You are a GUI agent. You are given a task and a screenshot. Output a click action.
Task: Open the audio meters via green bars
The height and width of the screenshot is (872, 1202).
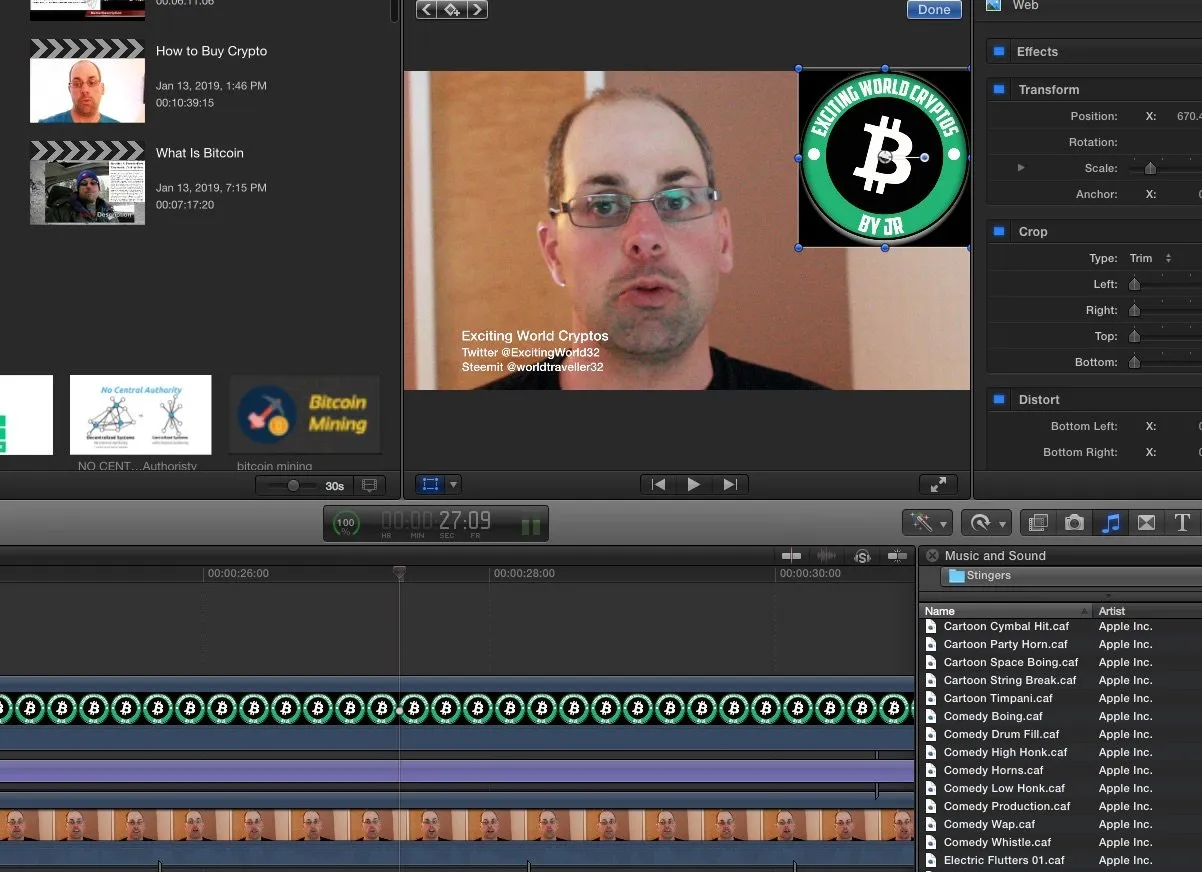[531, 525]
